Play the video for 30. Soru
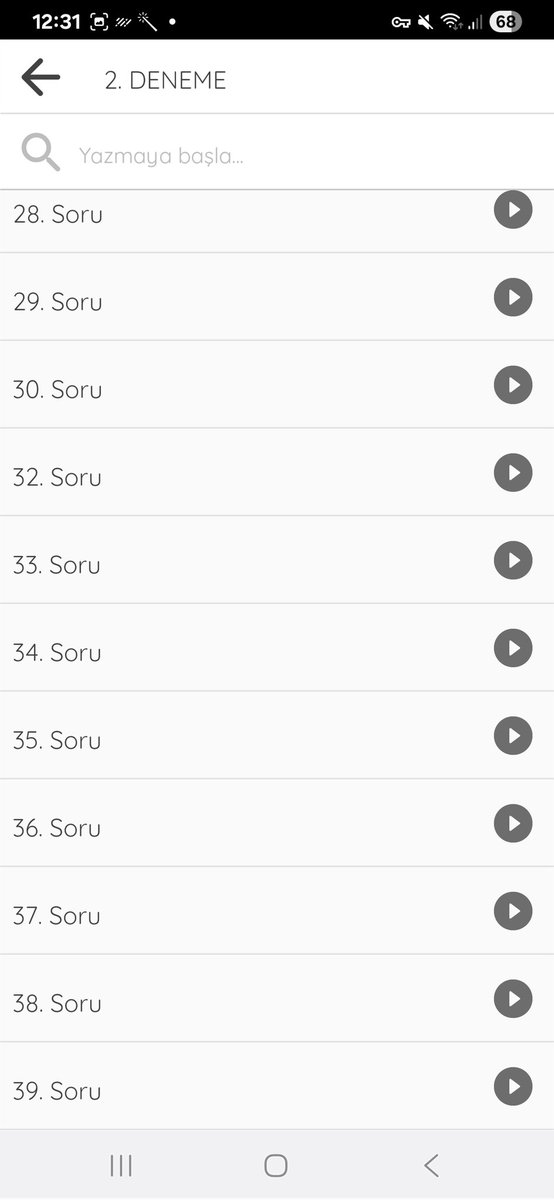The width and height of the screenshot is (554, 1200). pyautogui.click(x=513, y=385)
